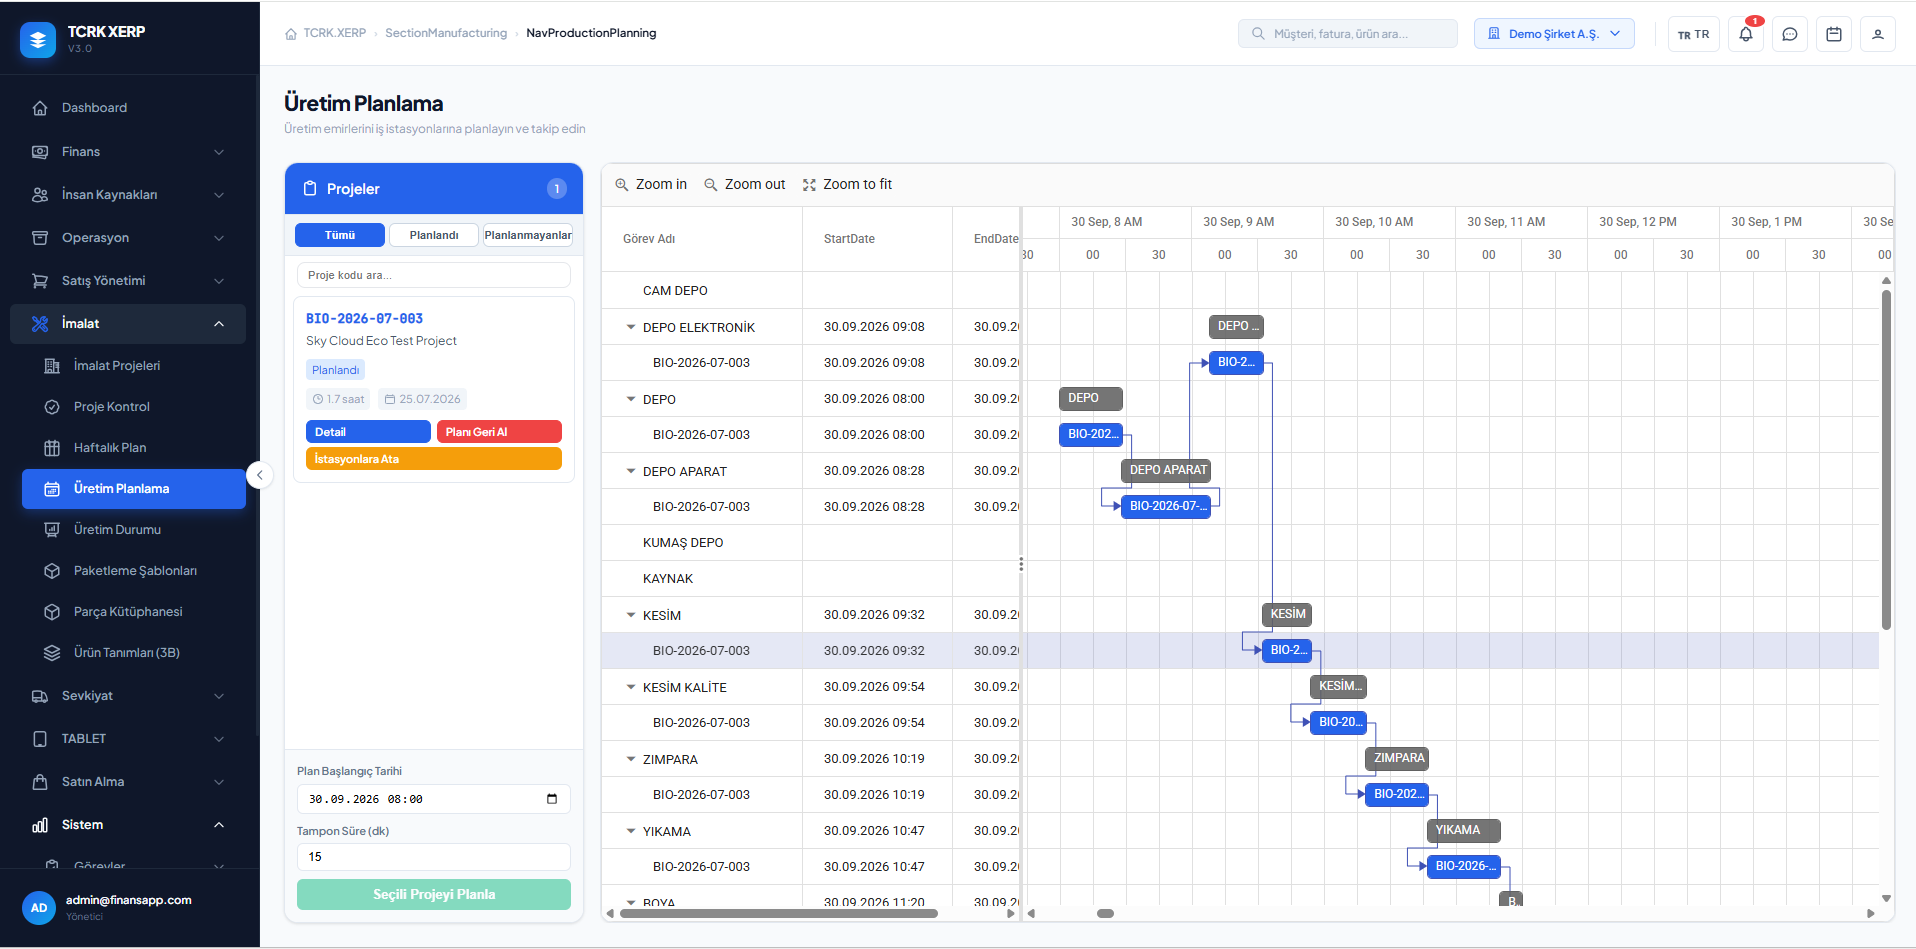Click the Proje kodu ara search field
Screen dimensions: 1916x949
(x=434, y=275)
